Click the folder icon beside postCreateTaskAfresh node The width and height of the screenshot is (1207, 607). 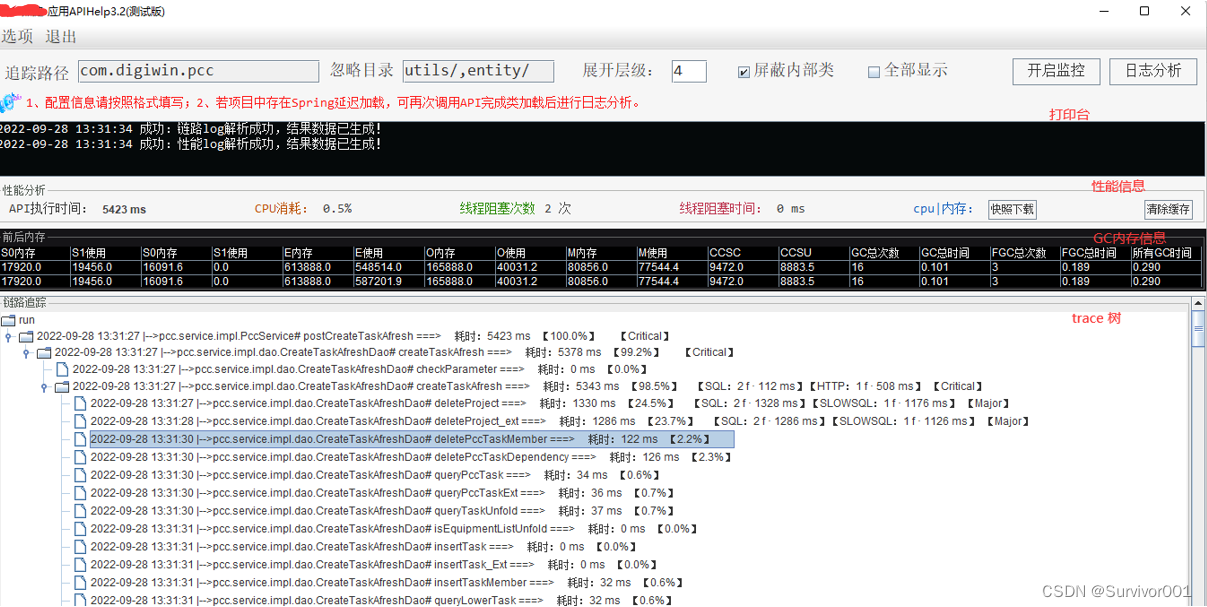pos(24,336)
